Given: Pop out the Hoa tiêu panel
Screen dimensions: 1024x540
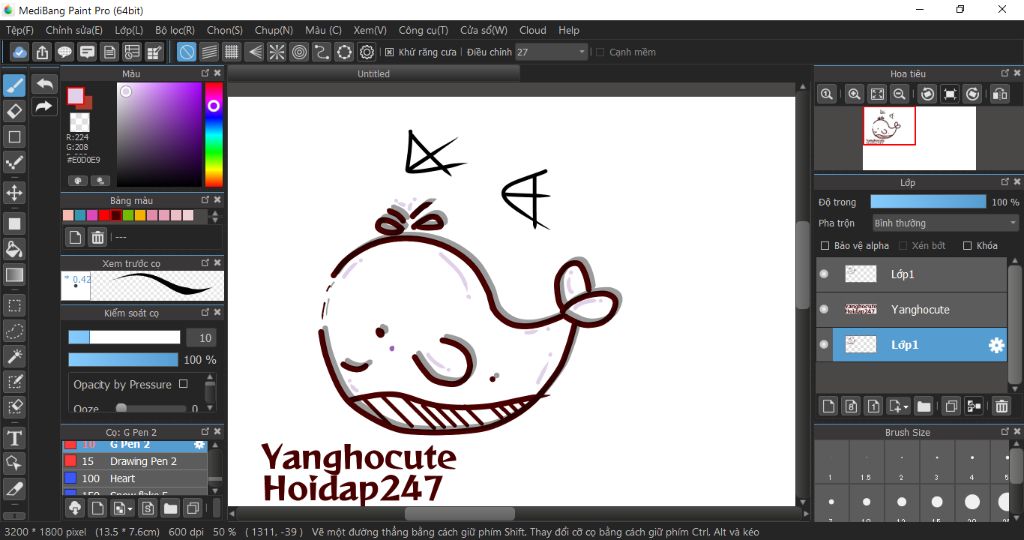Looking at the screenshot, I should pyautogui.click(x=1005, y=73).
